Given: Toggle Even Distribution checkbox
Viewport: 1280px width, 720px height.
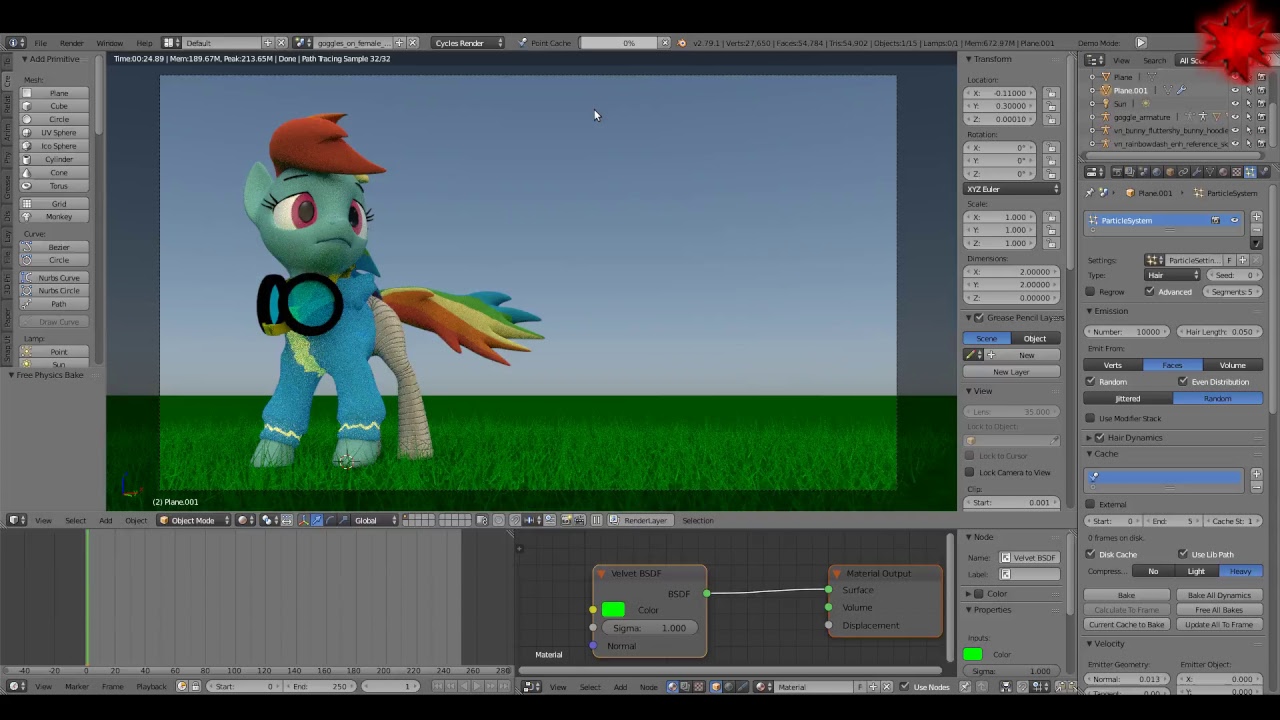Looking at the screenshot, I should pyautogui.click(x=1183, y=382).
